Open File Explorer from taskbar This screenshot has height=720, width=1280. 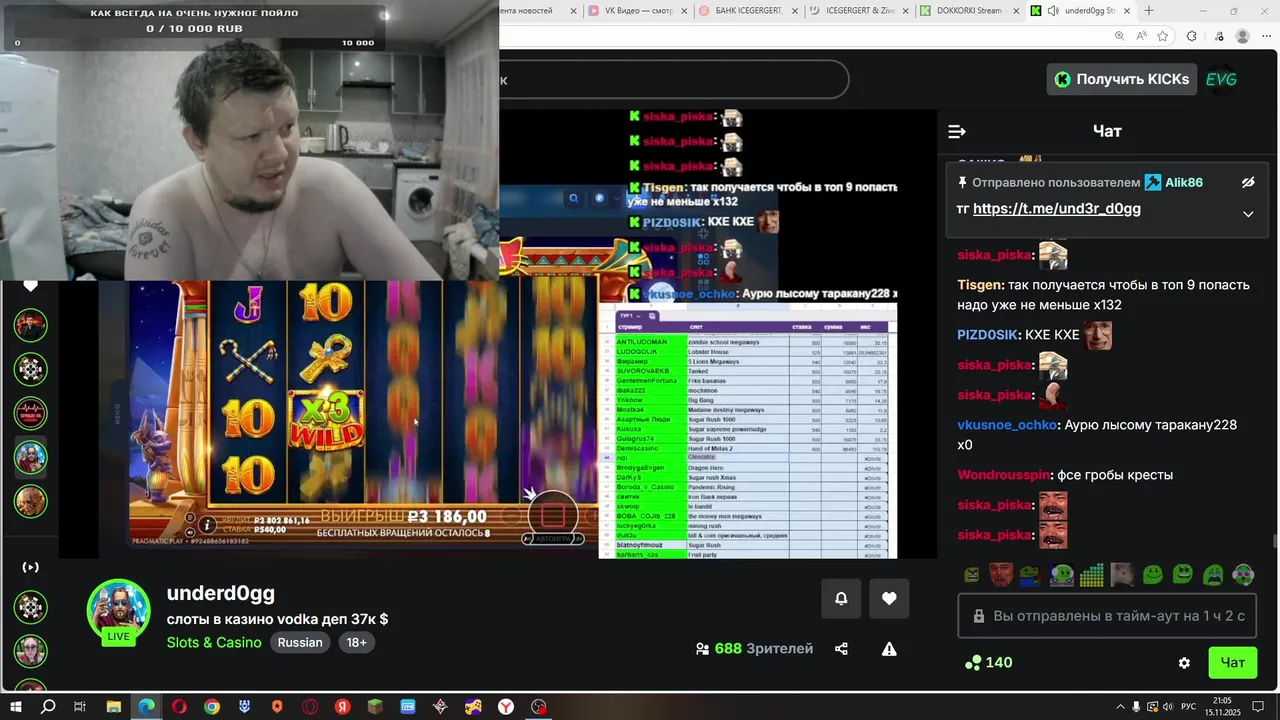113,707
